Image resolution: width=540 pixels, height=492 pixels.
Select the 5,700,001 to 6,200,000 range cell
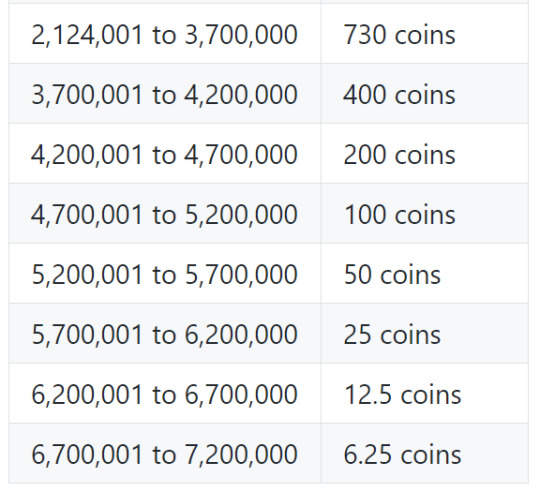[165, 334]
